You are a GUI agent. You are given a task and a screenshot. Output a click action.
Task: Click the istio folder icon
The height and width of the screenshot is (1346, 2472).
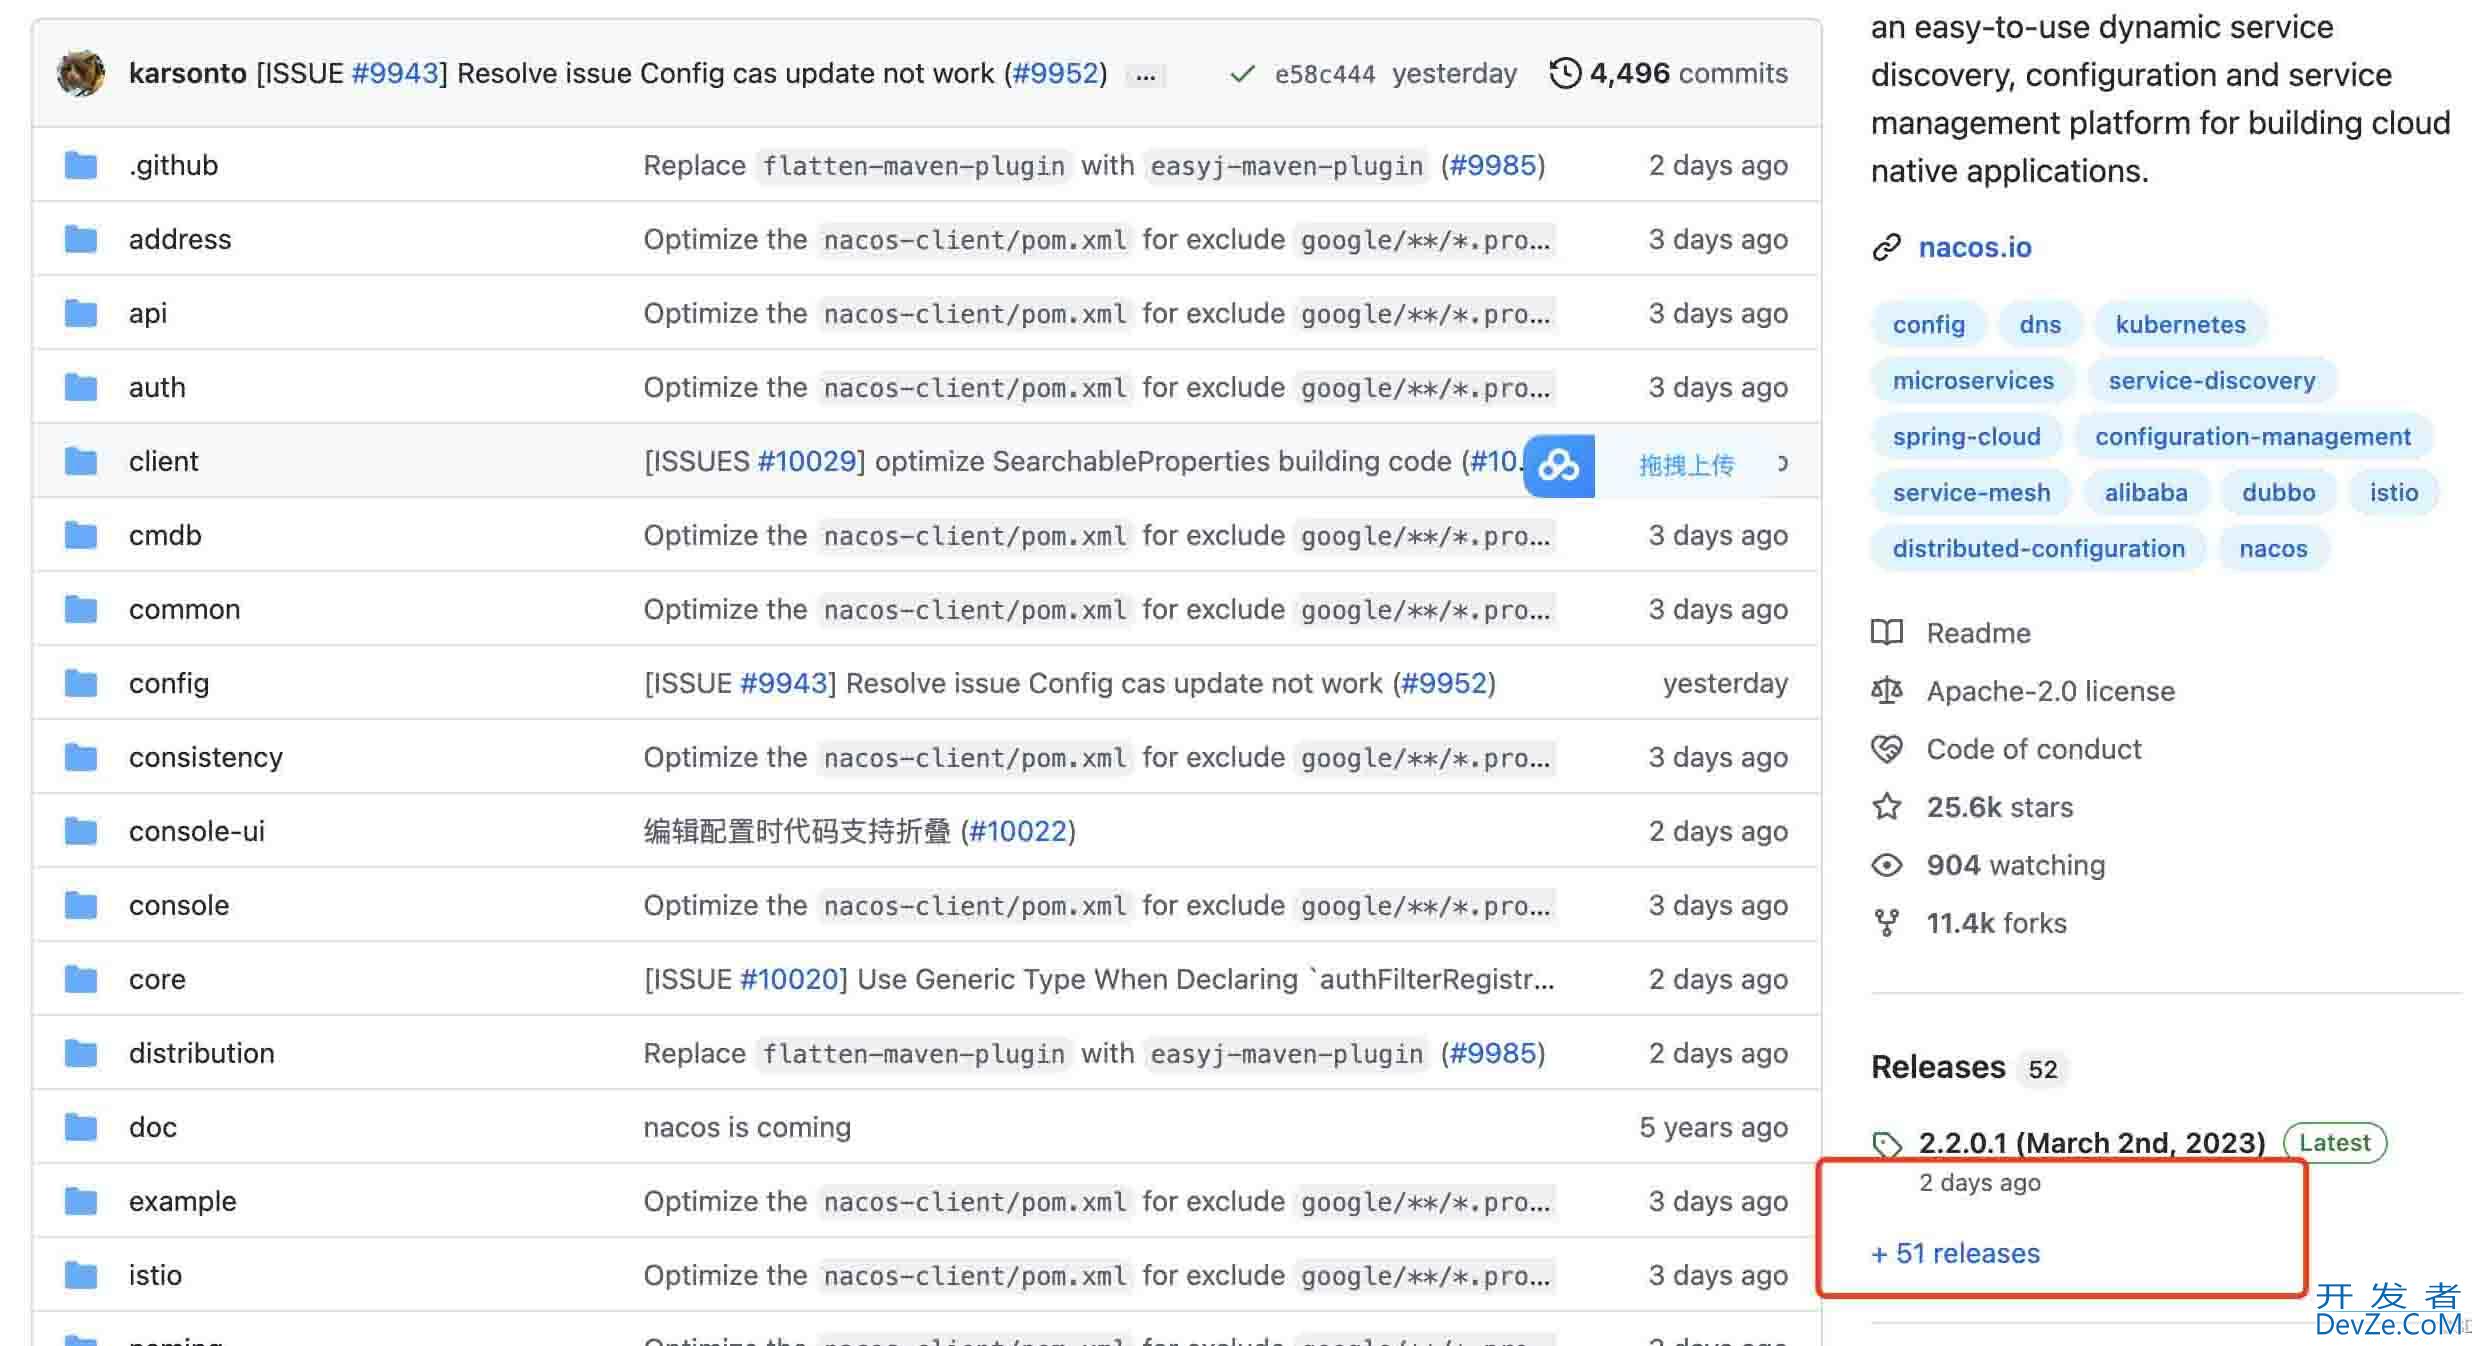click(81, 1275)
